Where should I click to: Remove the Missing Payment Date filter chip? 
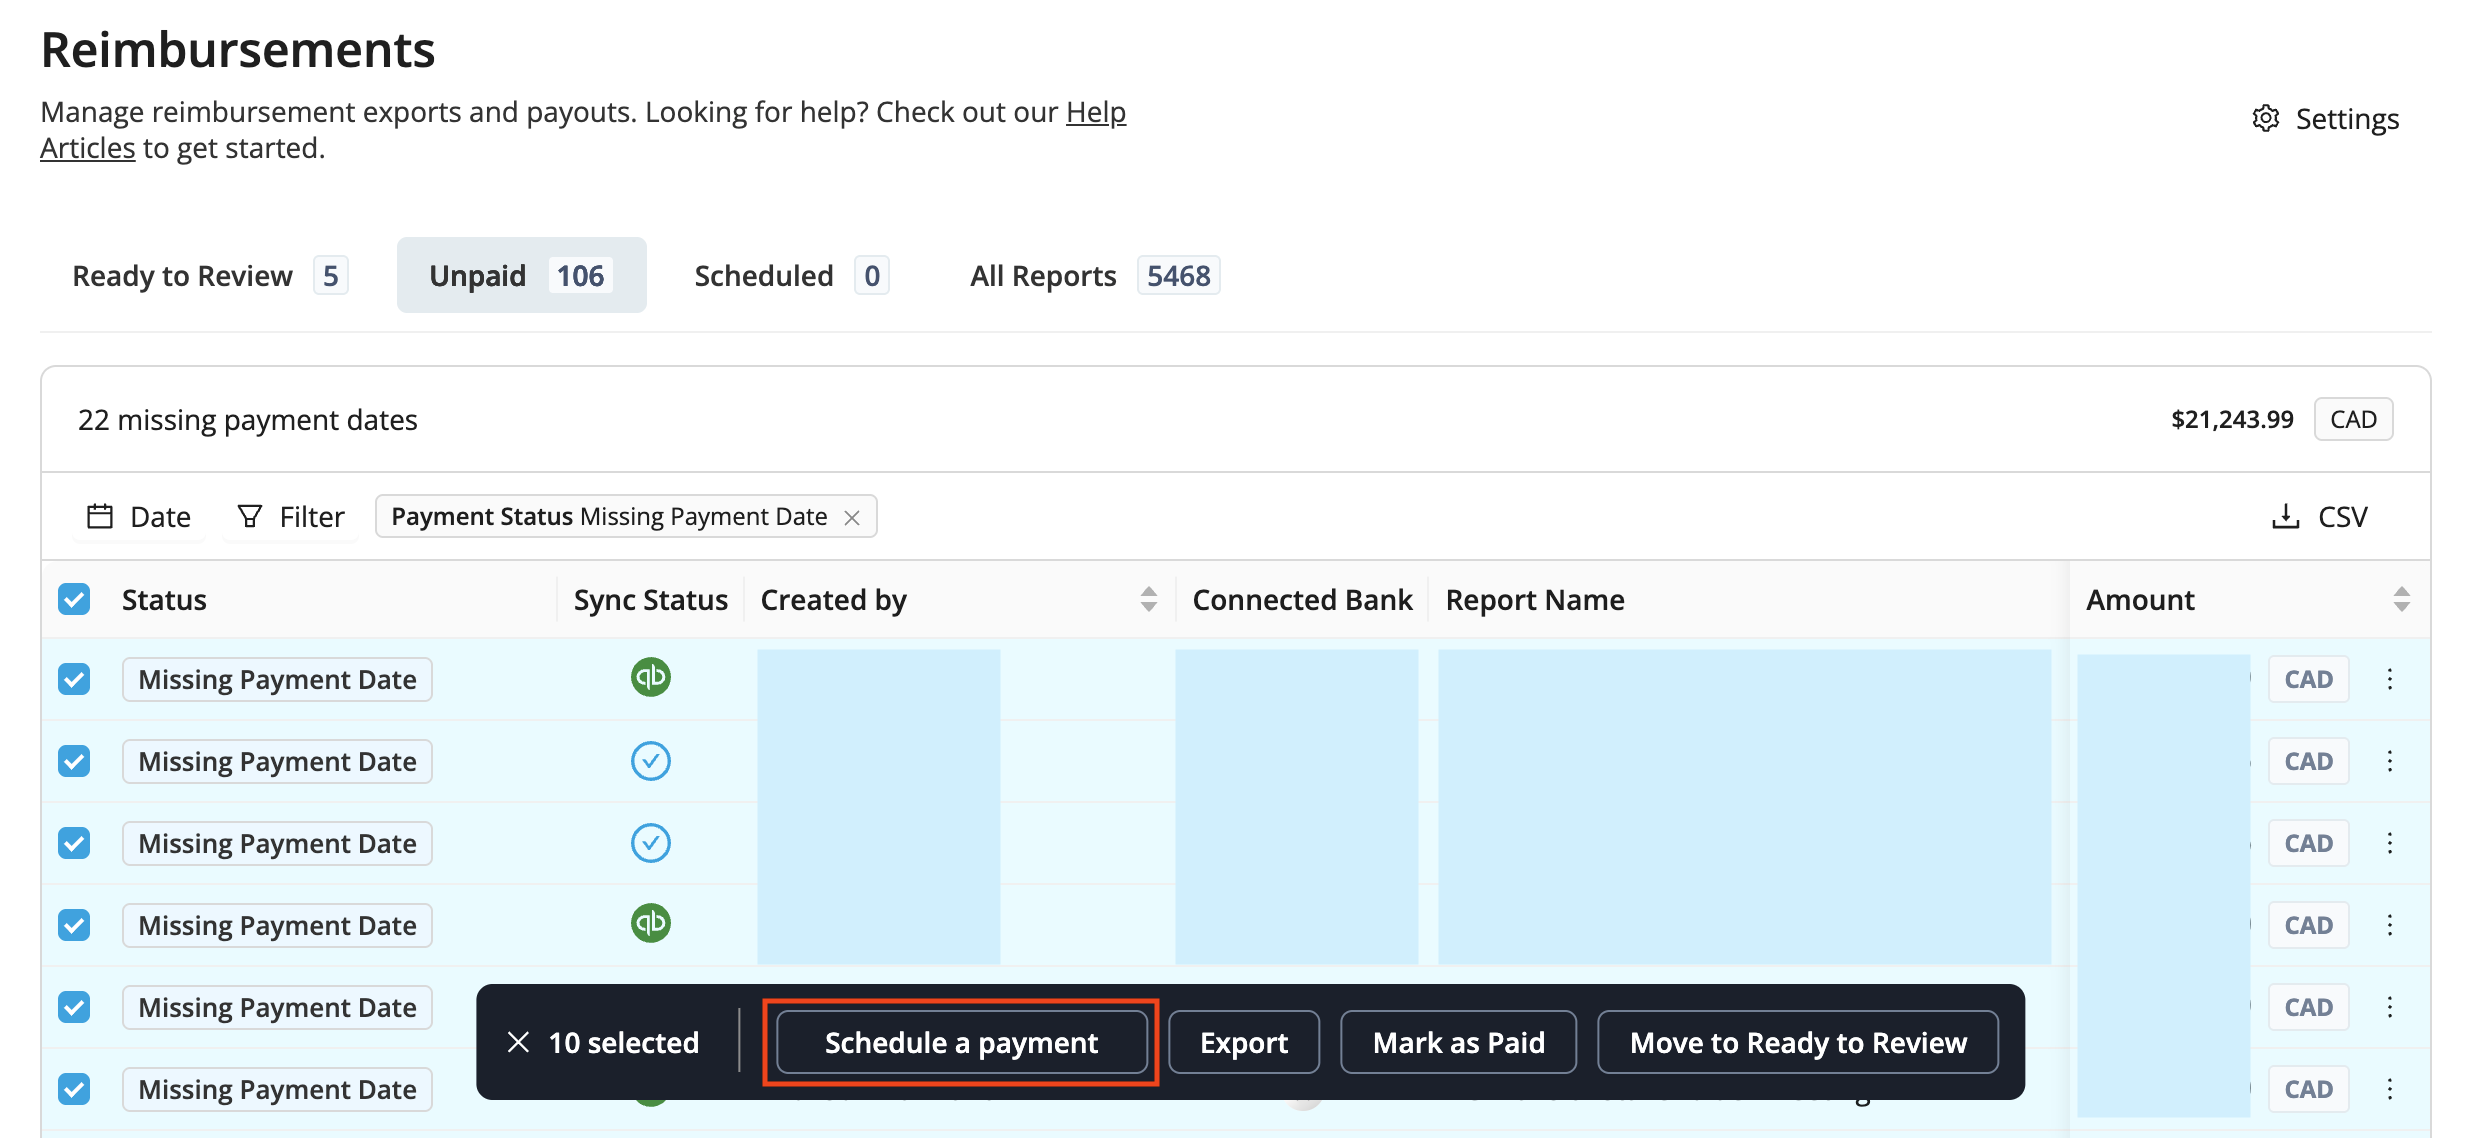(852, 518)
